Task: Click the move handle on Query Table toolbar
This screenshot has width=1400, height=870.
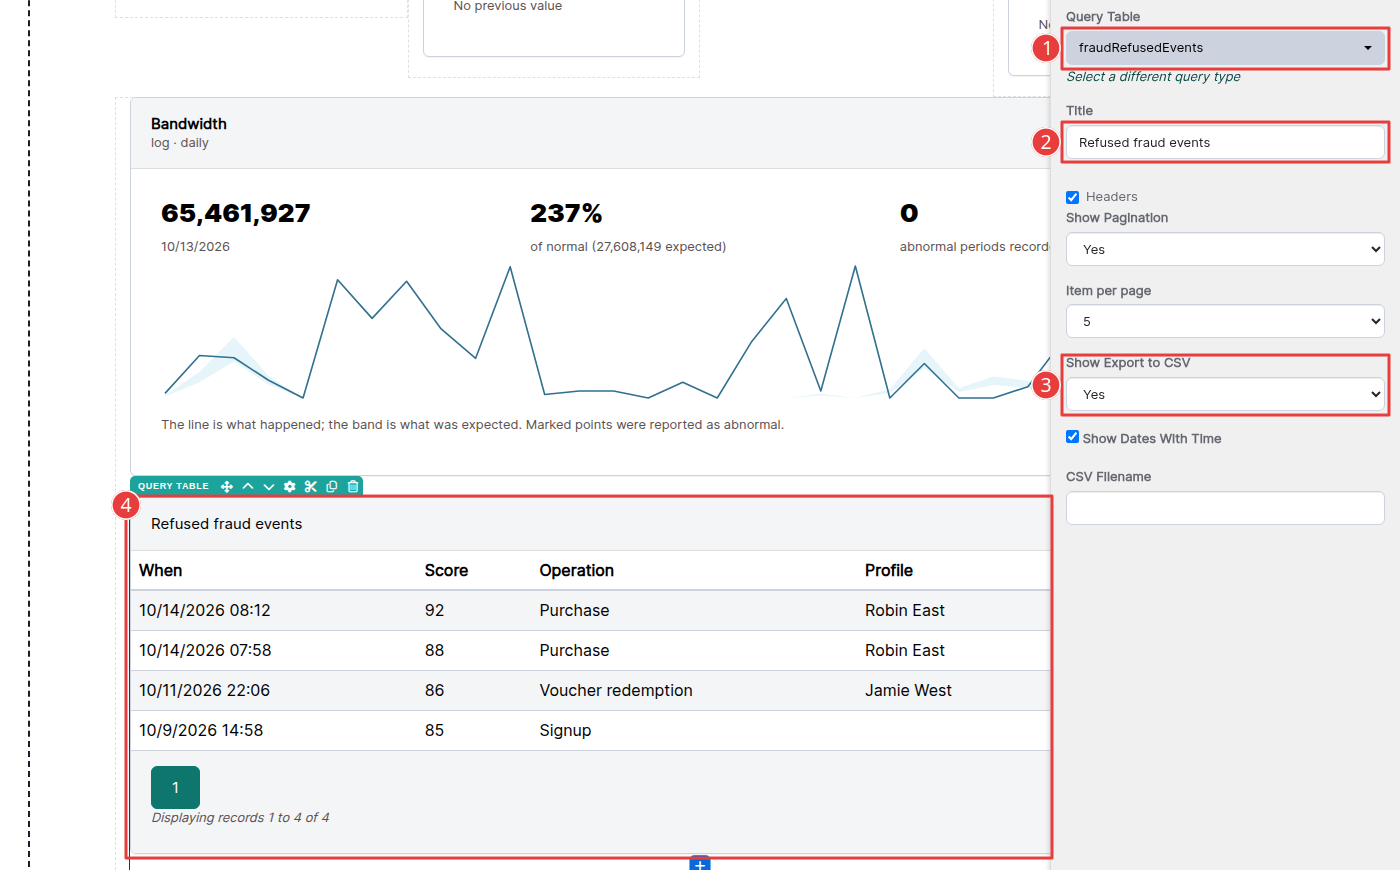Action: (x=227, y=486)
